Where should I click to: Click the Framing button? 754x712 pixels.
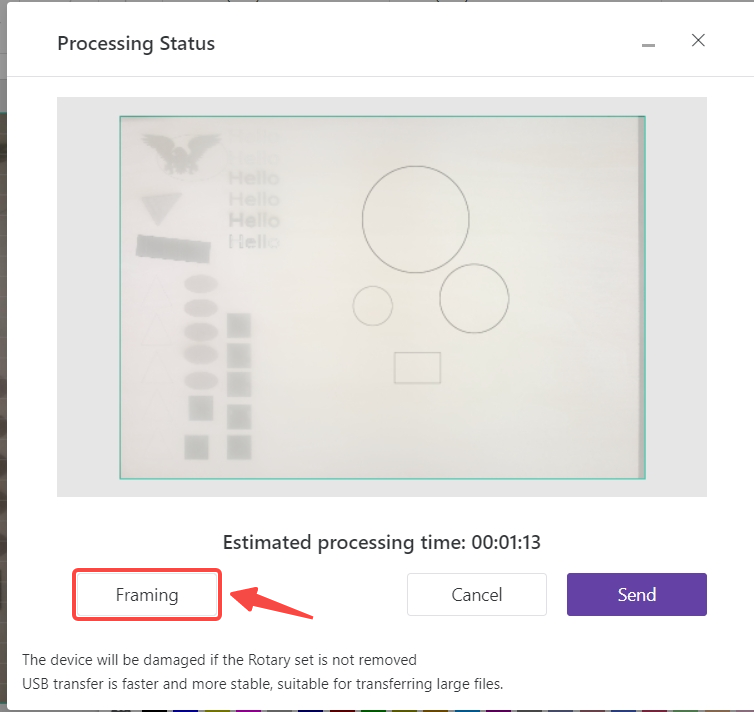147,595
